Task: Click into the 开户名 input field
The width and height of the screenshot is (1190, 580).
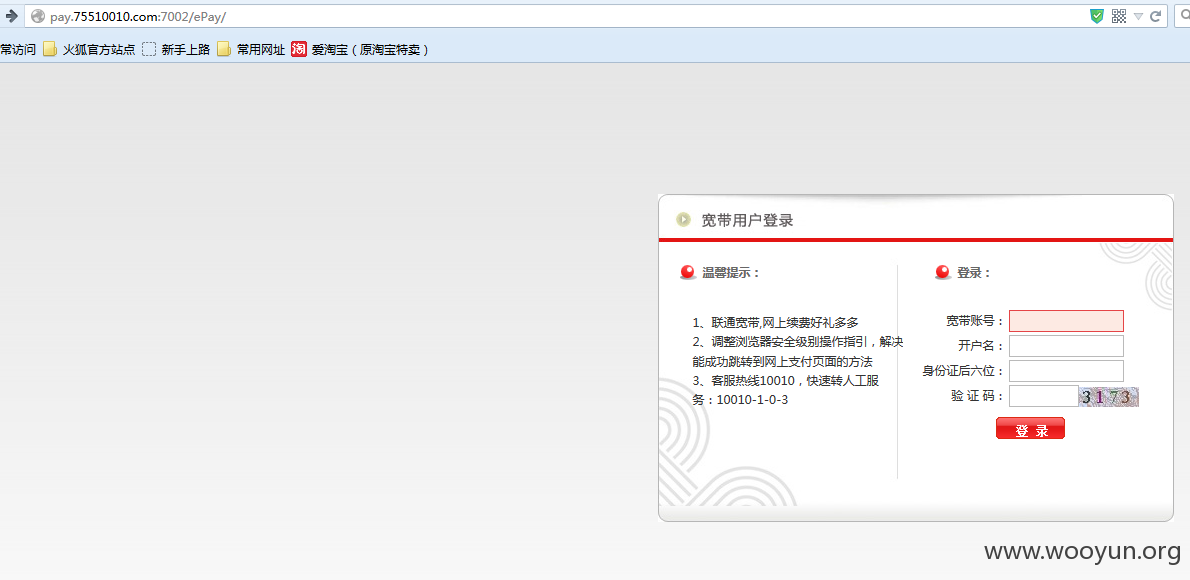Action: [1066, 346]
